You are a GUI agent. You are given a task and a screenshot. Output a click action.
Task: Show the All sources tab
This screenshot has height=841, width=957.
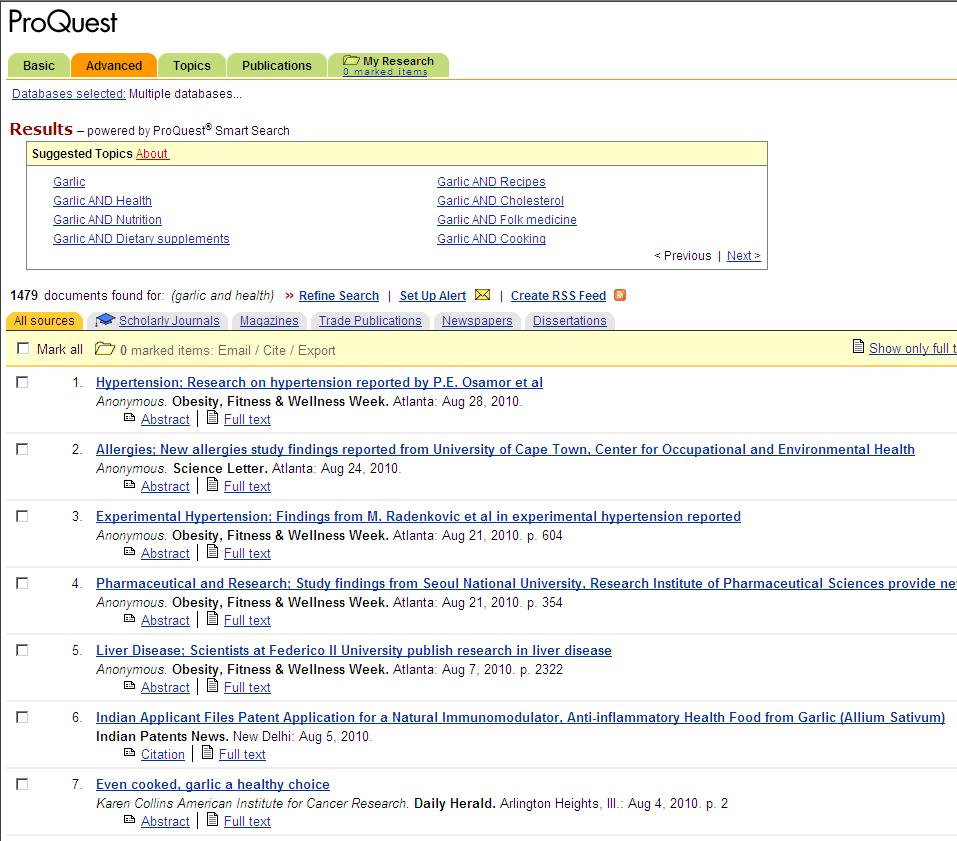coord(44,320)
